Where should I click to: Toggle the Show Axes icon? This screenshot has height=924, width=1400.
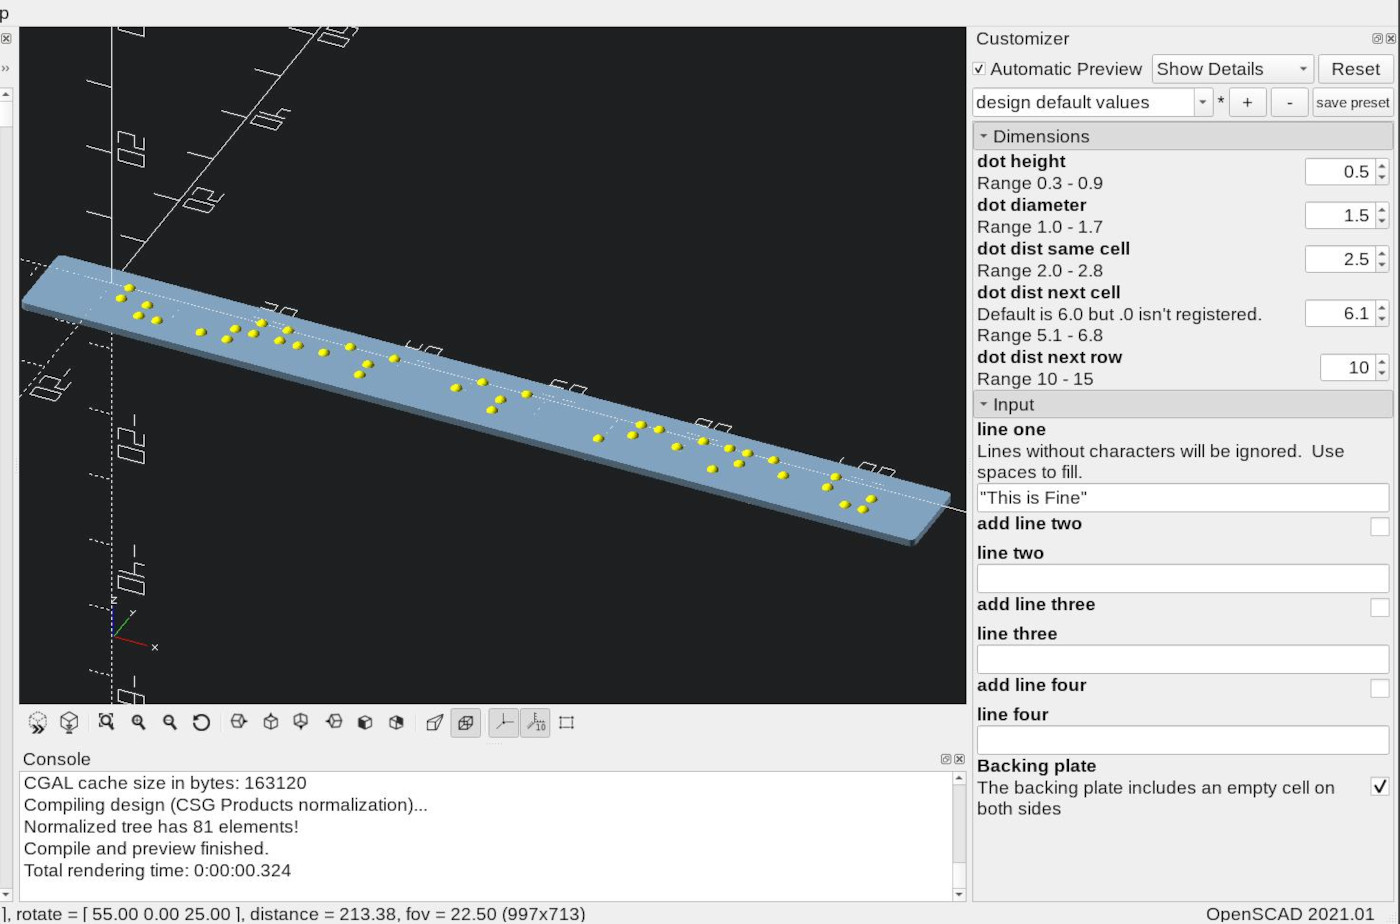coord(503,722)
